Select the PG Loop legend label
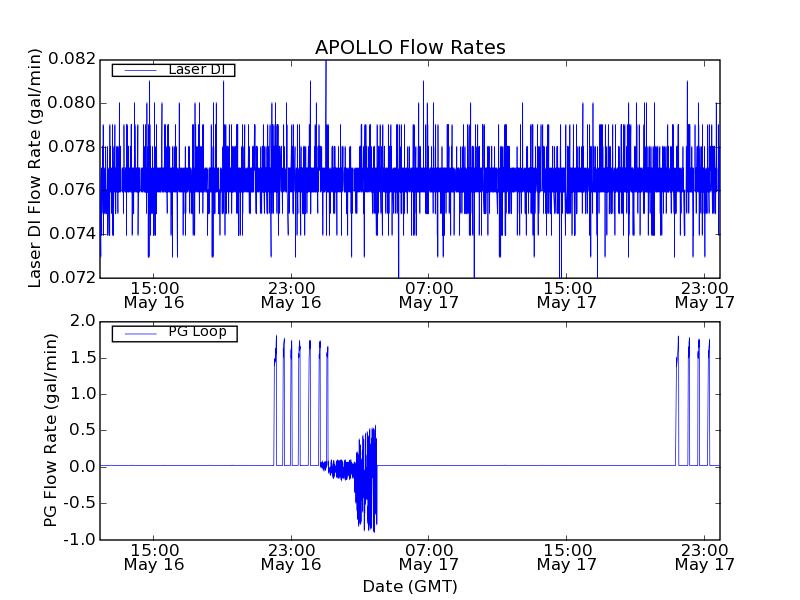Viewport: 800px width, 600px height. (x=198, y=332)
